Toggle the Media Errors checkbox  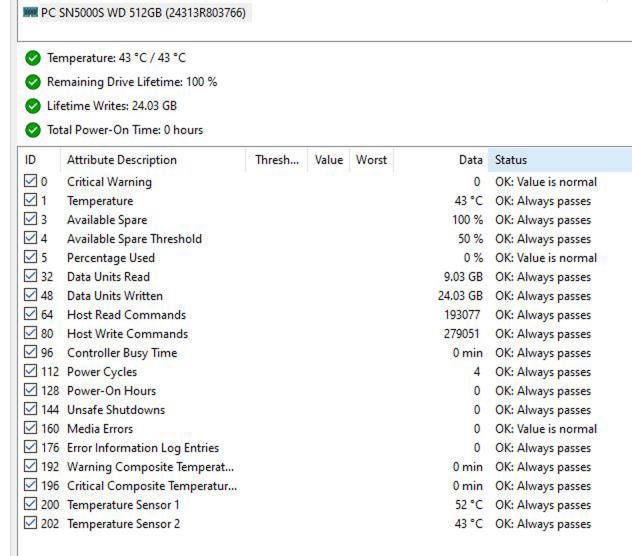[x=30, y=428]
